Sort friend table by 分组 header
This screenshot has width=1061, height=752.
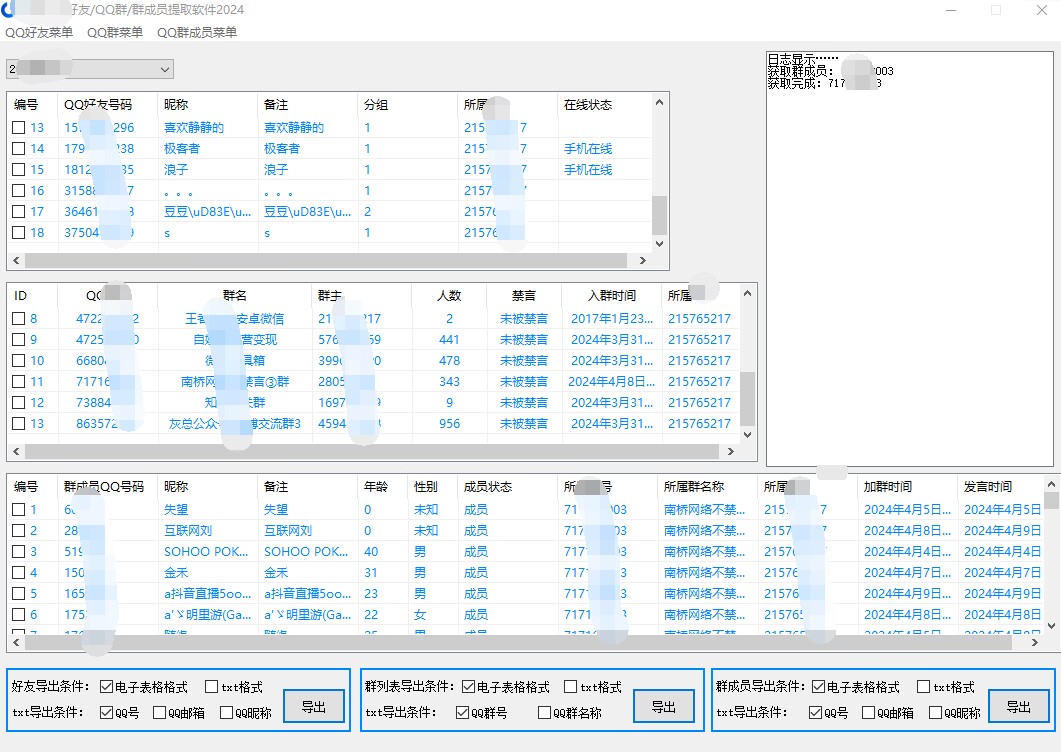[x=408, y=104]
